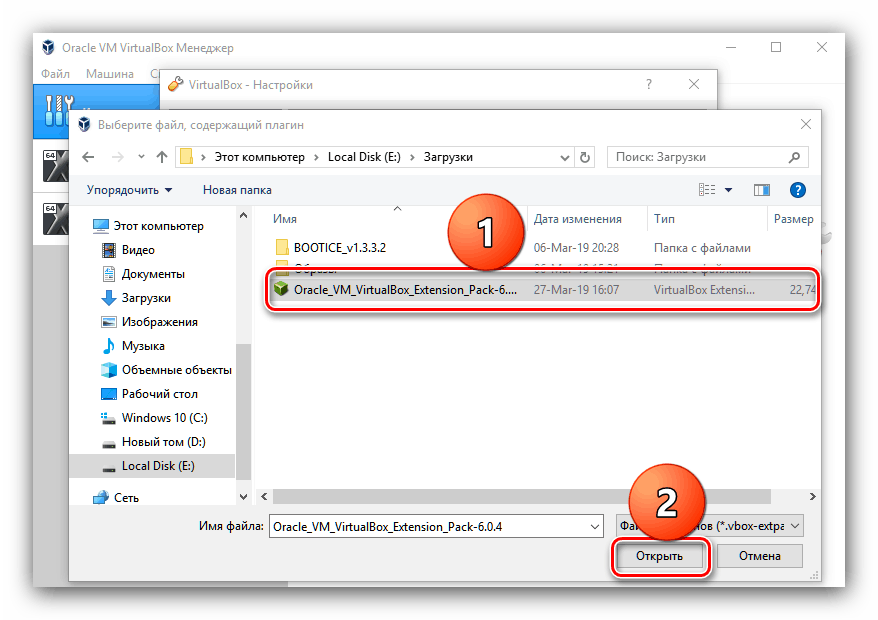Sort by the Размер column header

(x=793, y=219)
